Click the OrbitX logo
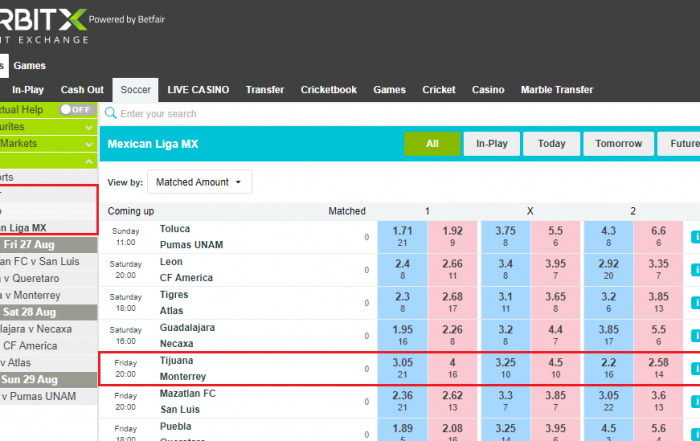700x441 pixels. 44,26
